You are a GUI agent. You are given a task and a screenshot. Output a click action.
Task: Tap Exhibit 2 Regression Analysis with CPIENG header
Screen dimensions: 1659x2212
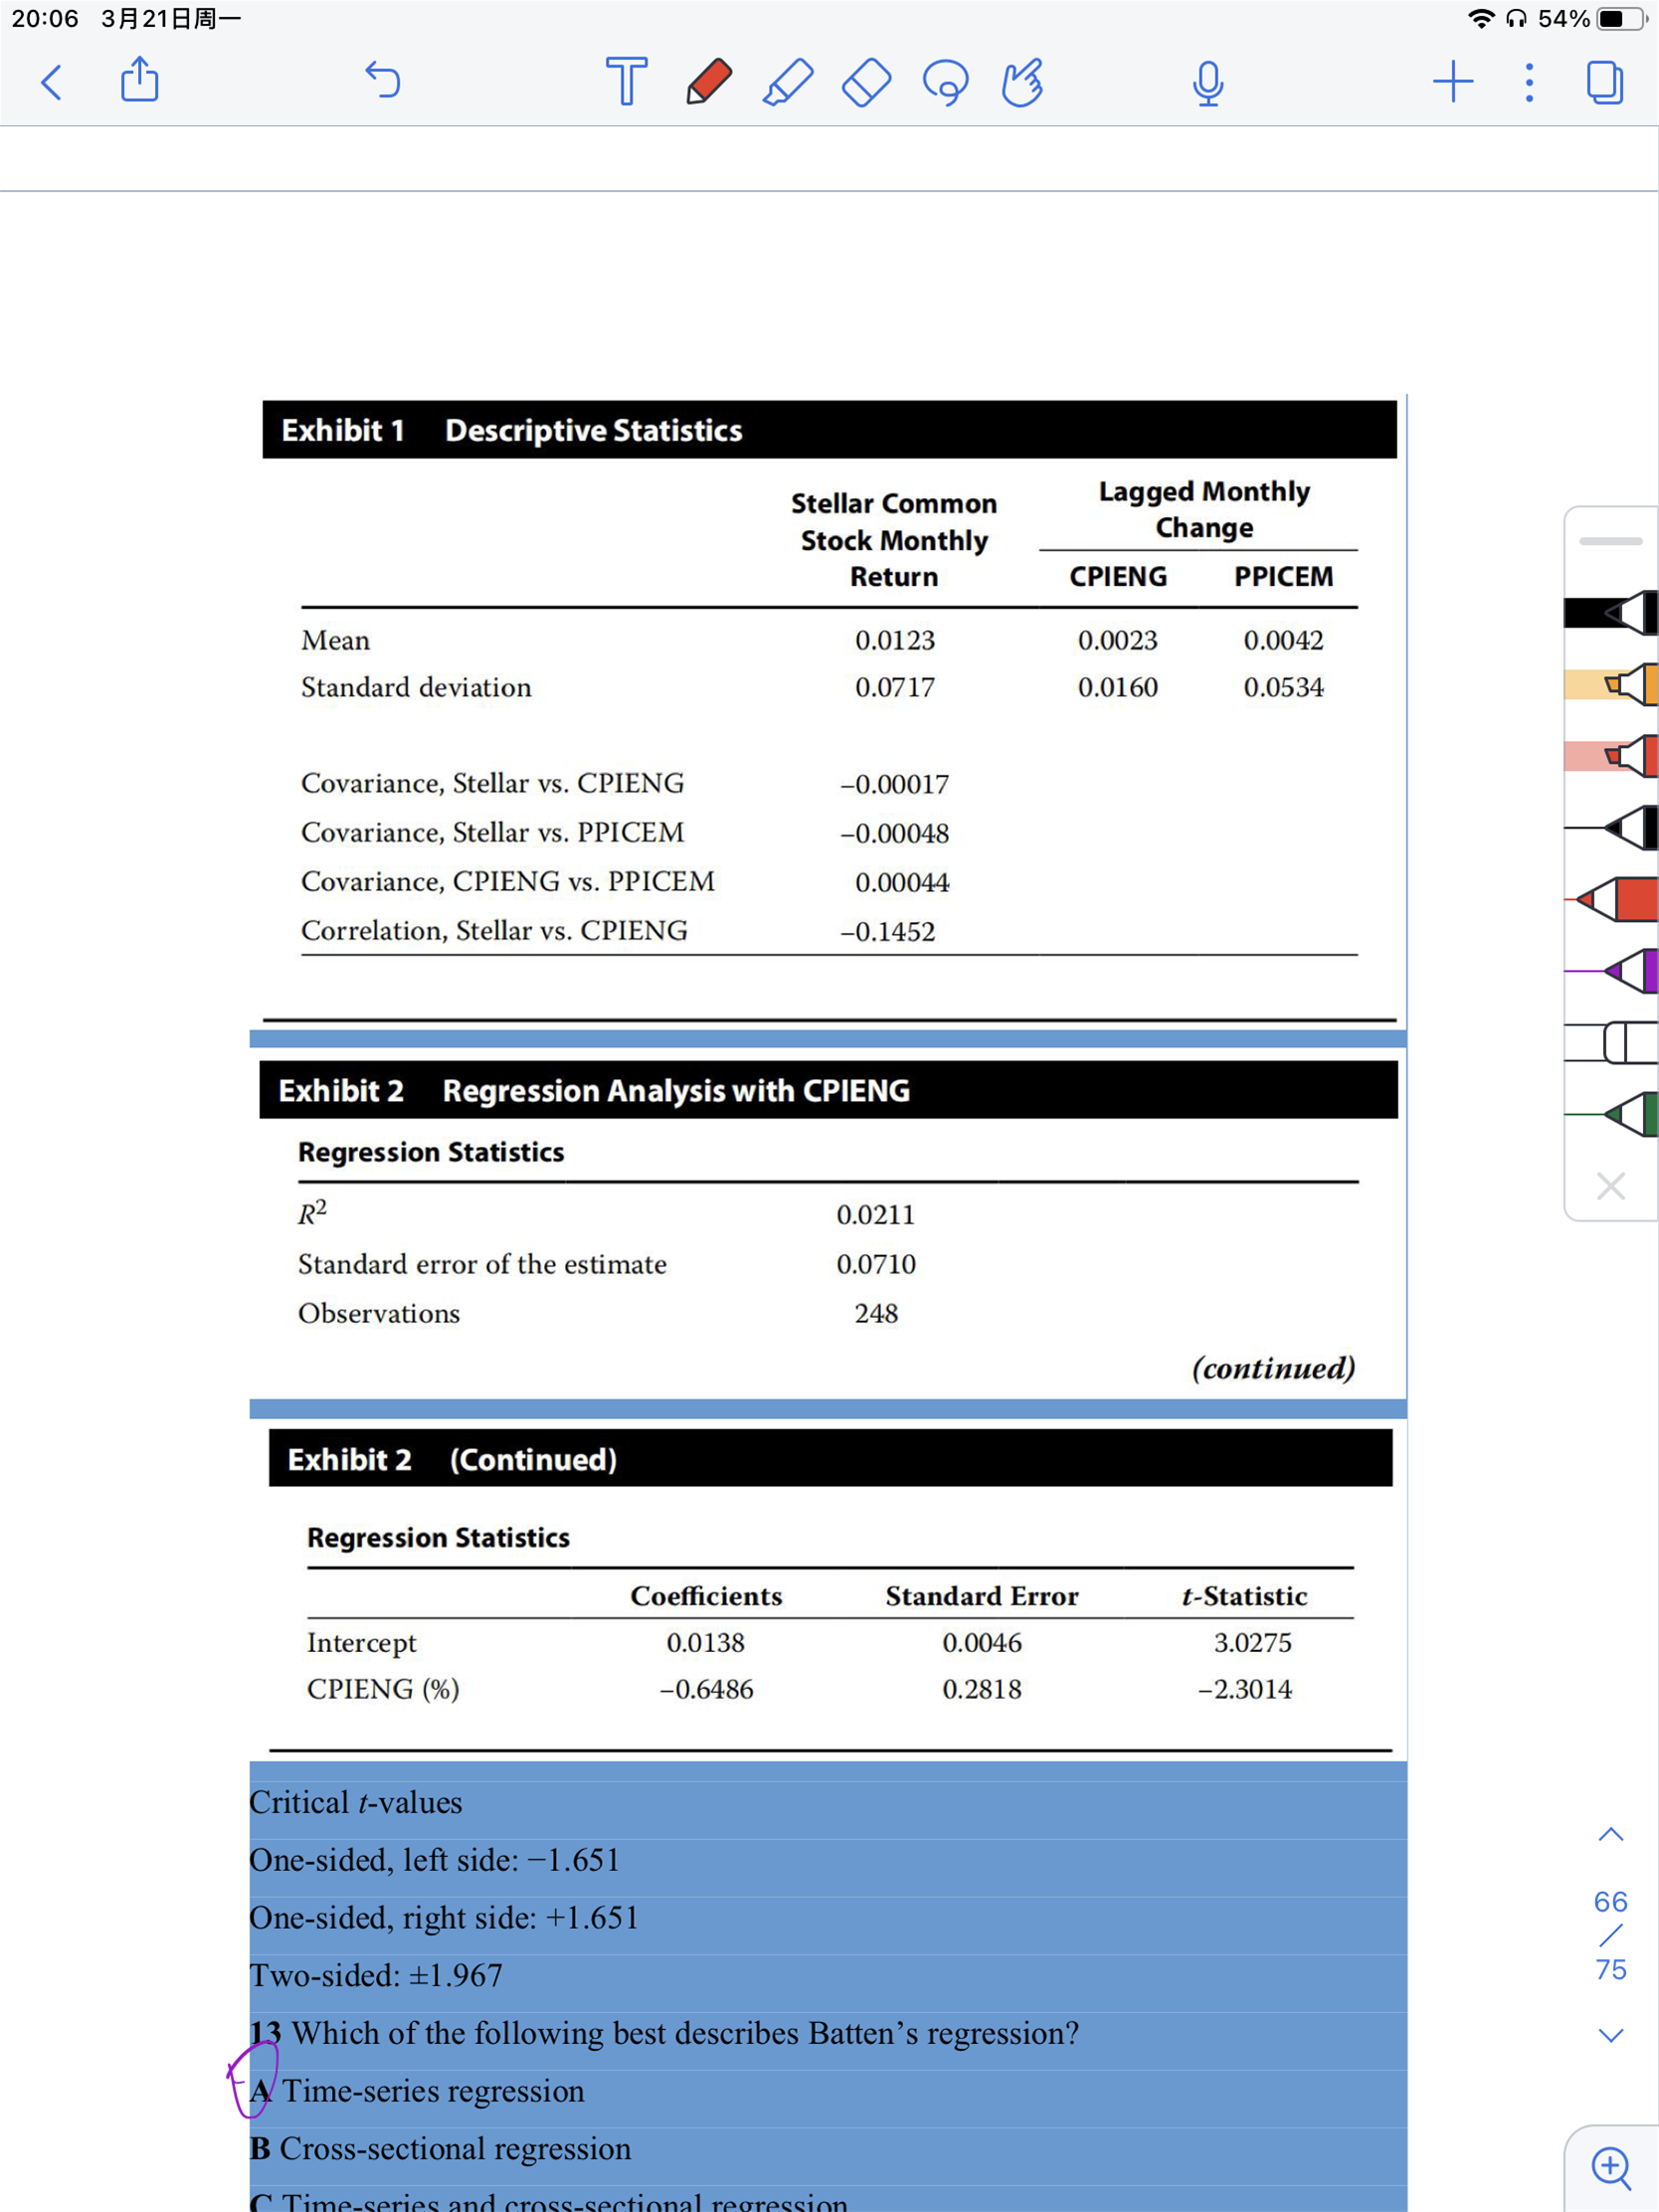(829, 1090)
